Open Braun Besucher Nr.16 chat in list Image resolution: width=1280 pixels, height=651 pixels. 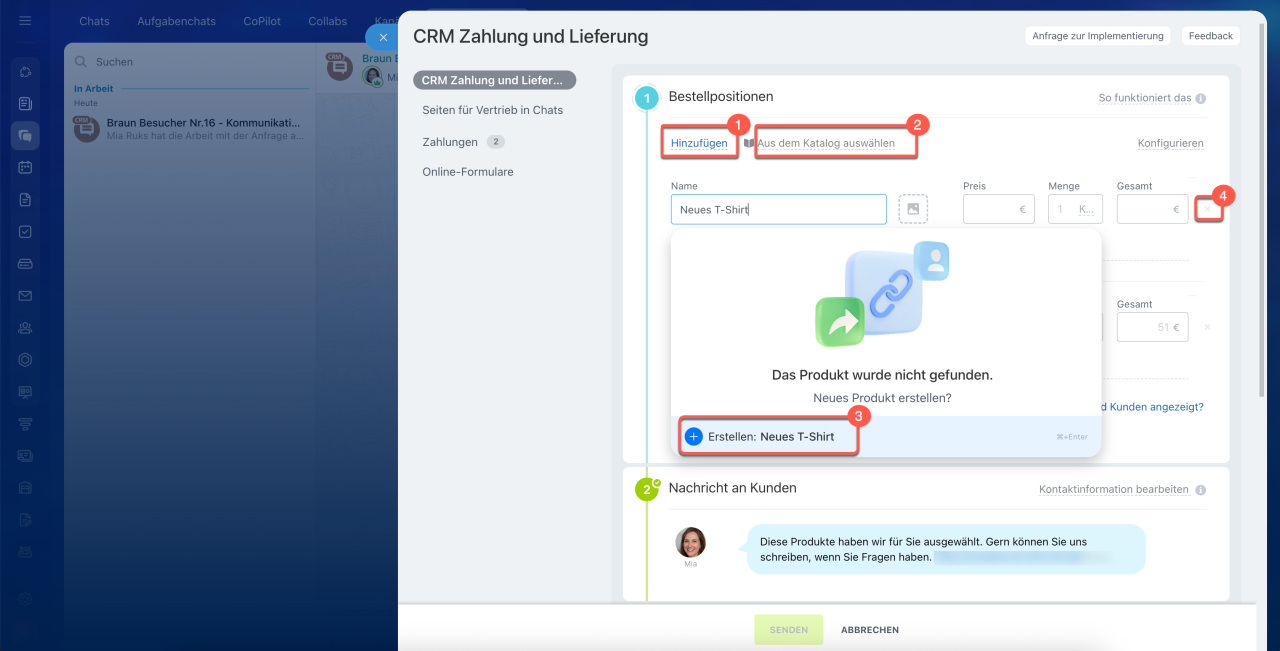pyautogui.click(x=190, y=129)
